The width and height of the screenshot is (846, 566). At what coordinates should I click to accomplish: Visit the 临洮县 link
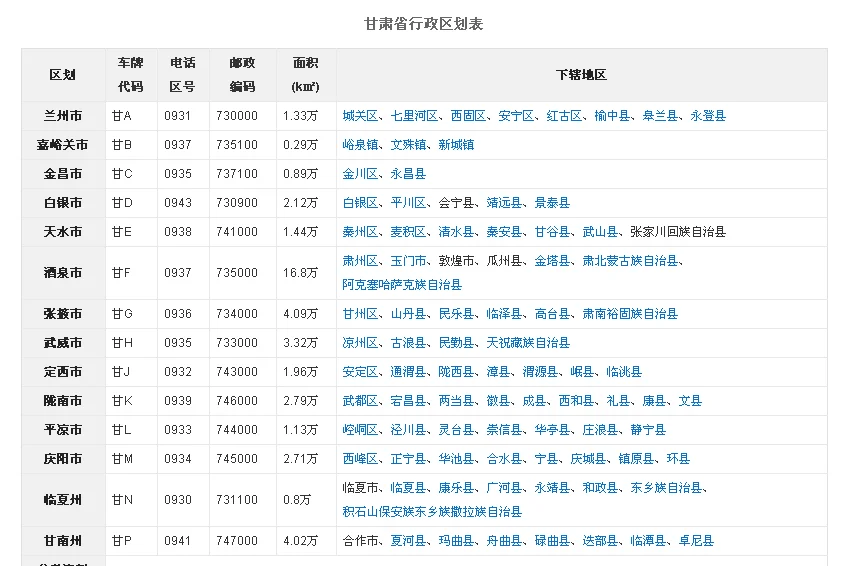tap(624, 373)
